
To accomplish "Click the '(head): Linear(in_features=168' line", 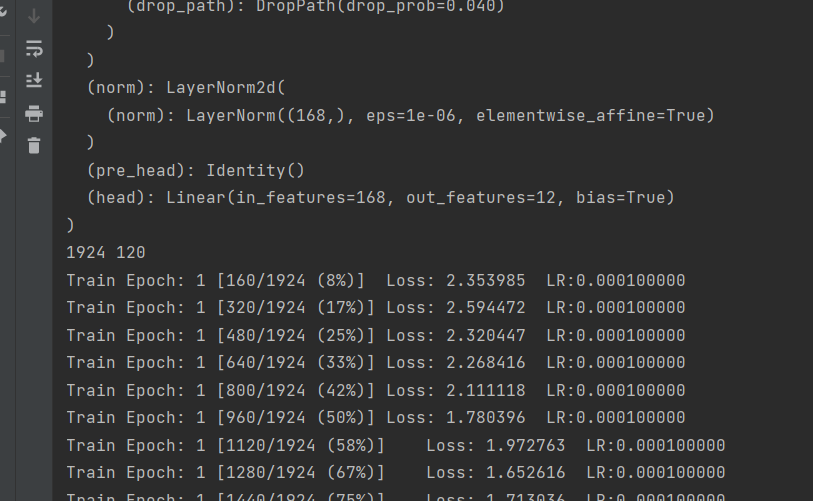I will point(381,198).
